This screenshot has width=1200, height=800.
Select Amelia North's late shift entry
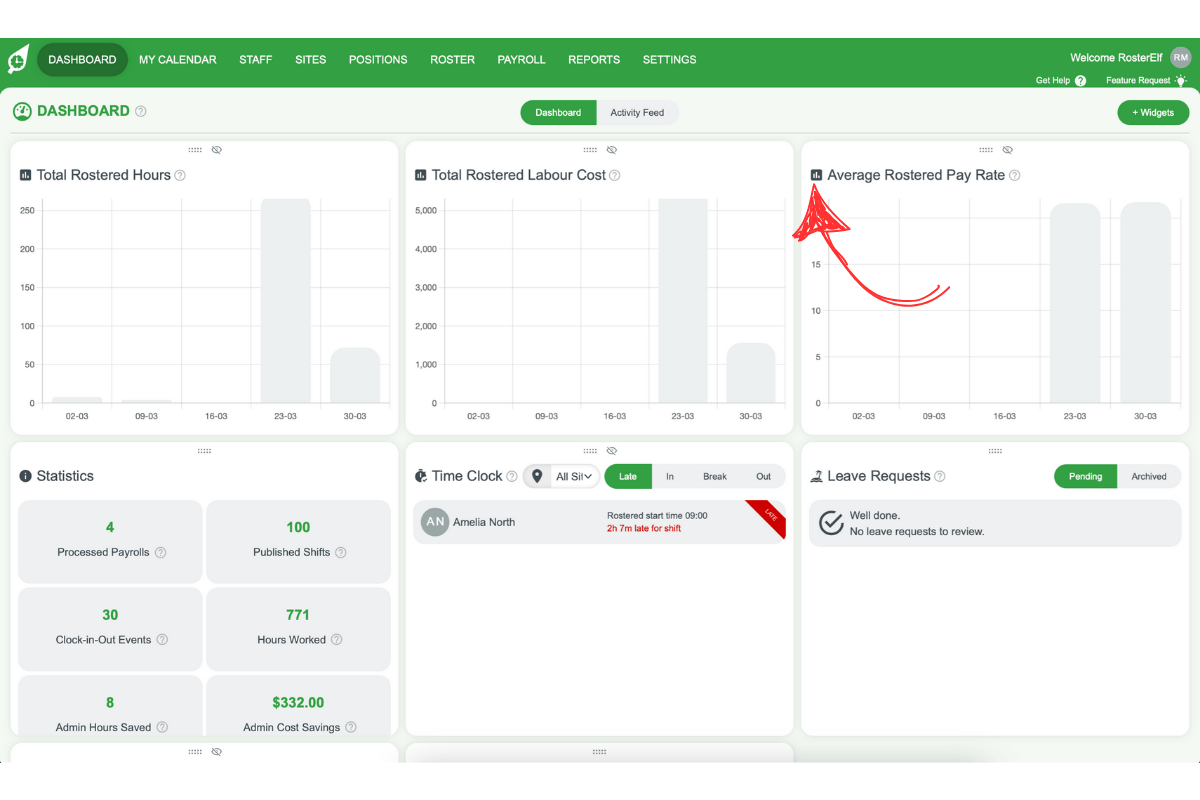[x=598, y=522]
